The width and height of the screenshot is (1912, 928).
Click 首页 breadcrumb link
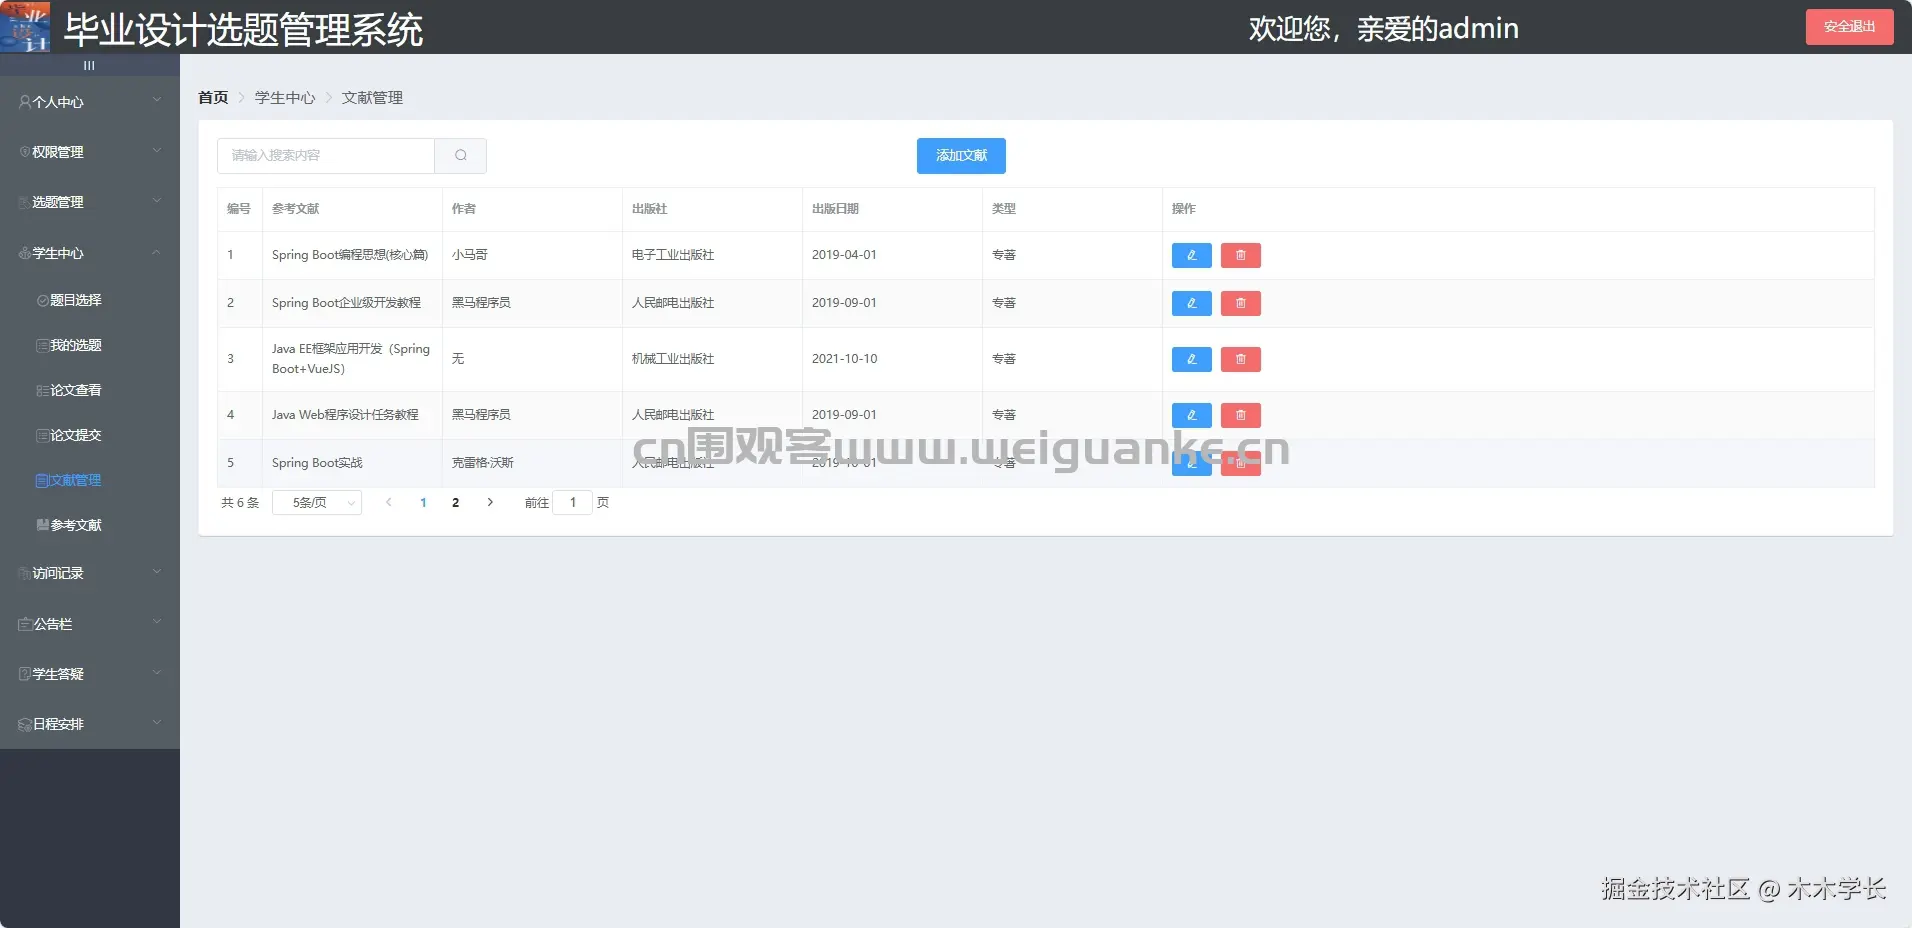(x=213, y=97)
